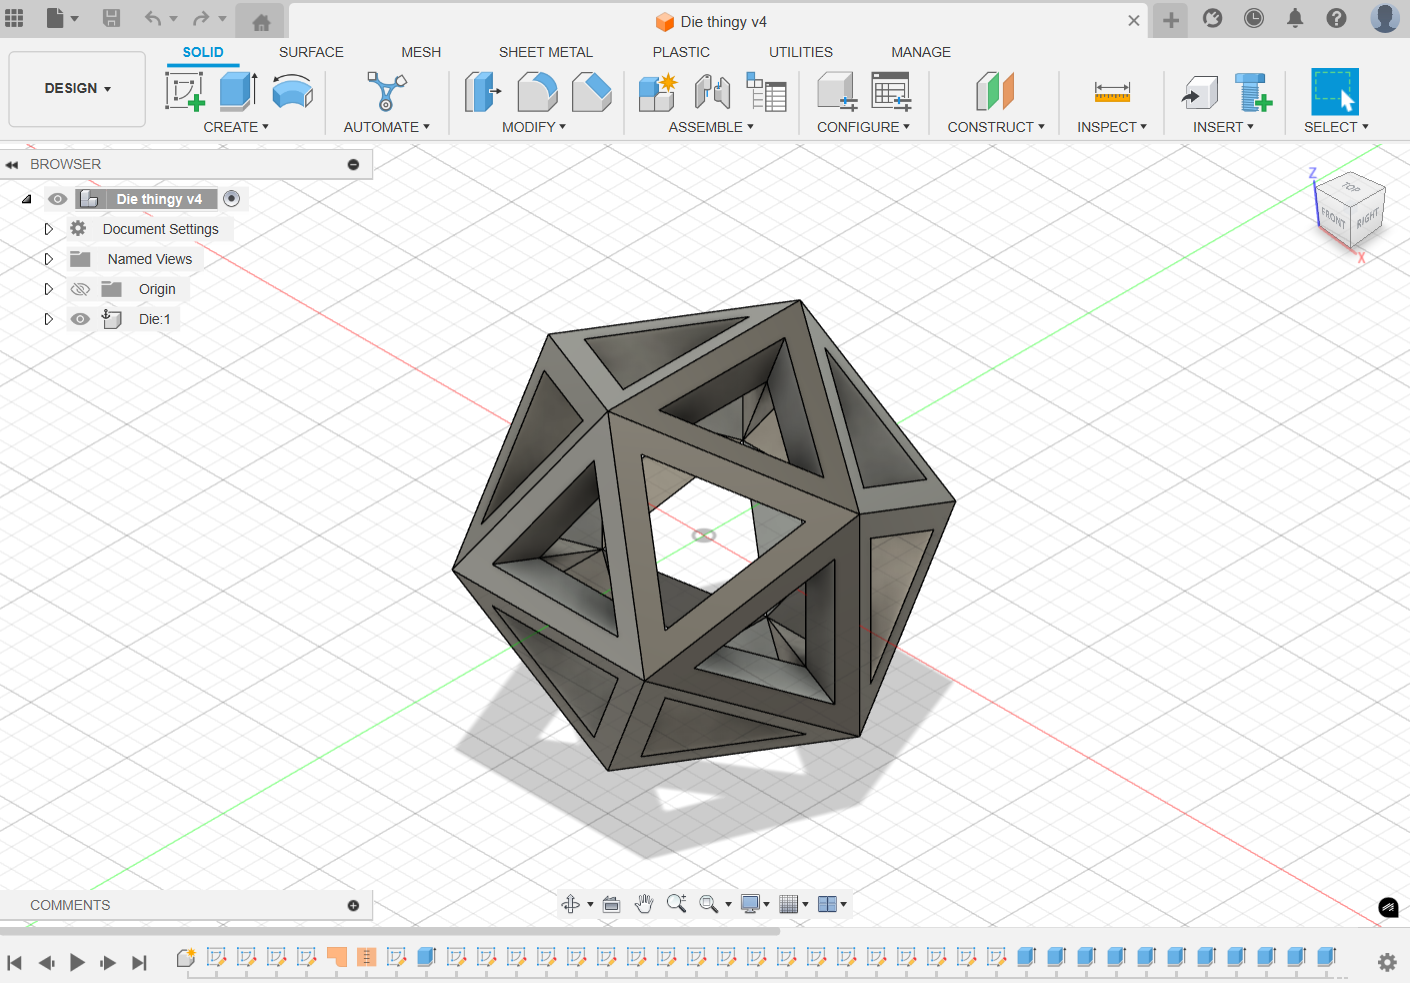Screen dimensions: 1410x983
Task: Open the Change Parameters table icon
Action: click(891, 92)
